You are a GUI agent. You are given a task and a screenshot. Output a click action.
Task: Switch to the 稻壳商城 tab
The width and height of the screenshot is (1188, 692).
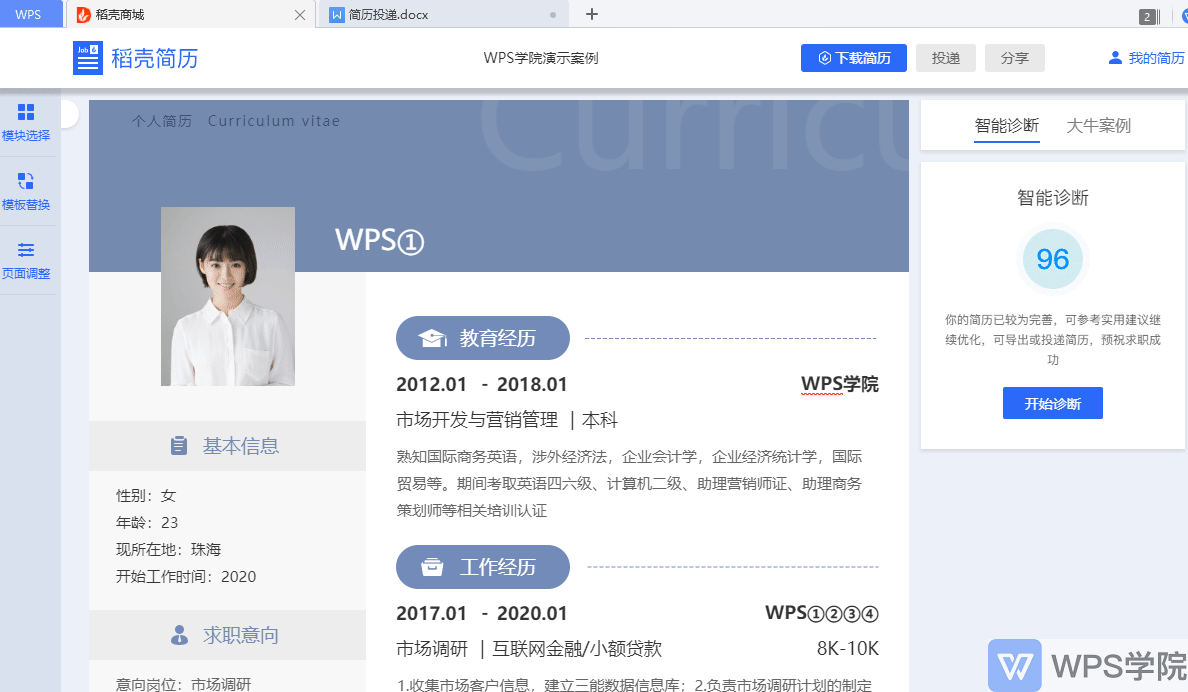click(x=191, y=14)
